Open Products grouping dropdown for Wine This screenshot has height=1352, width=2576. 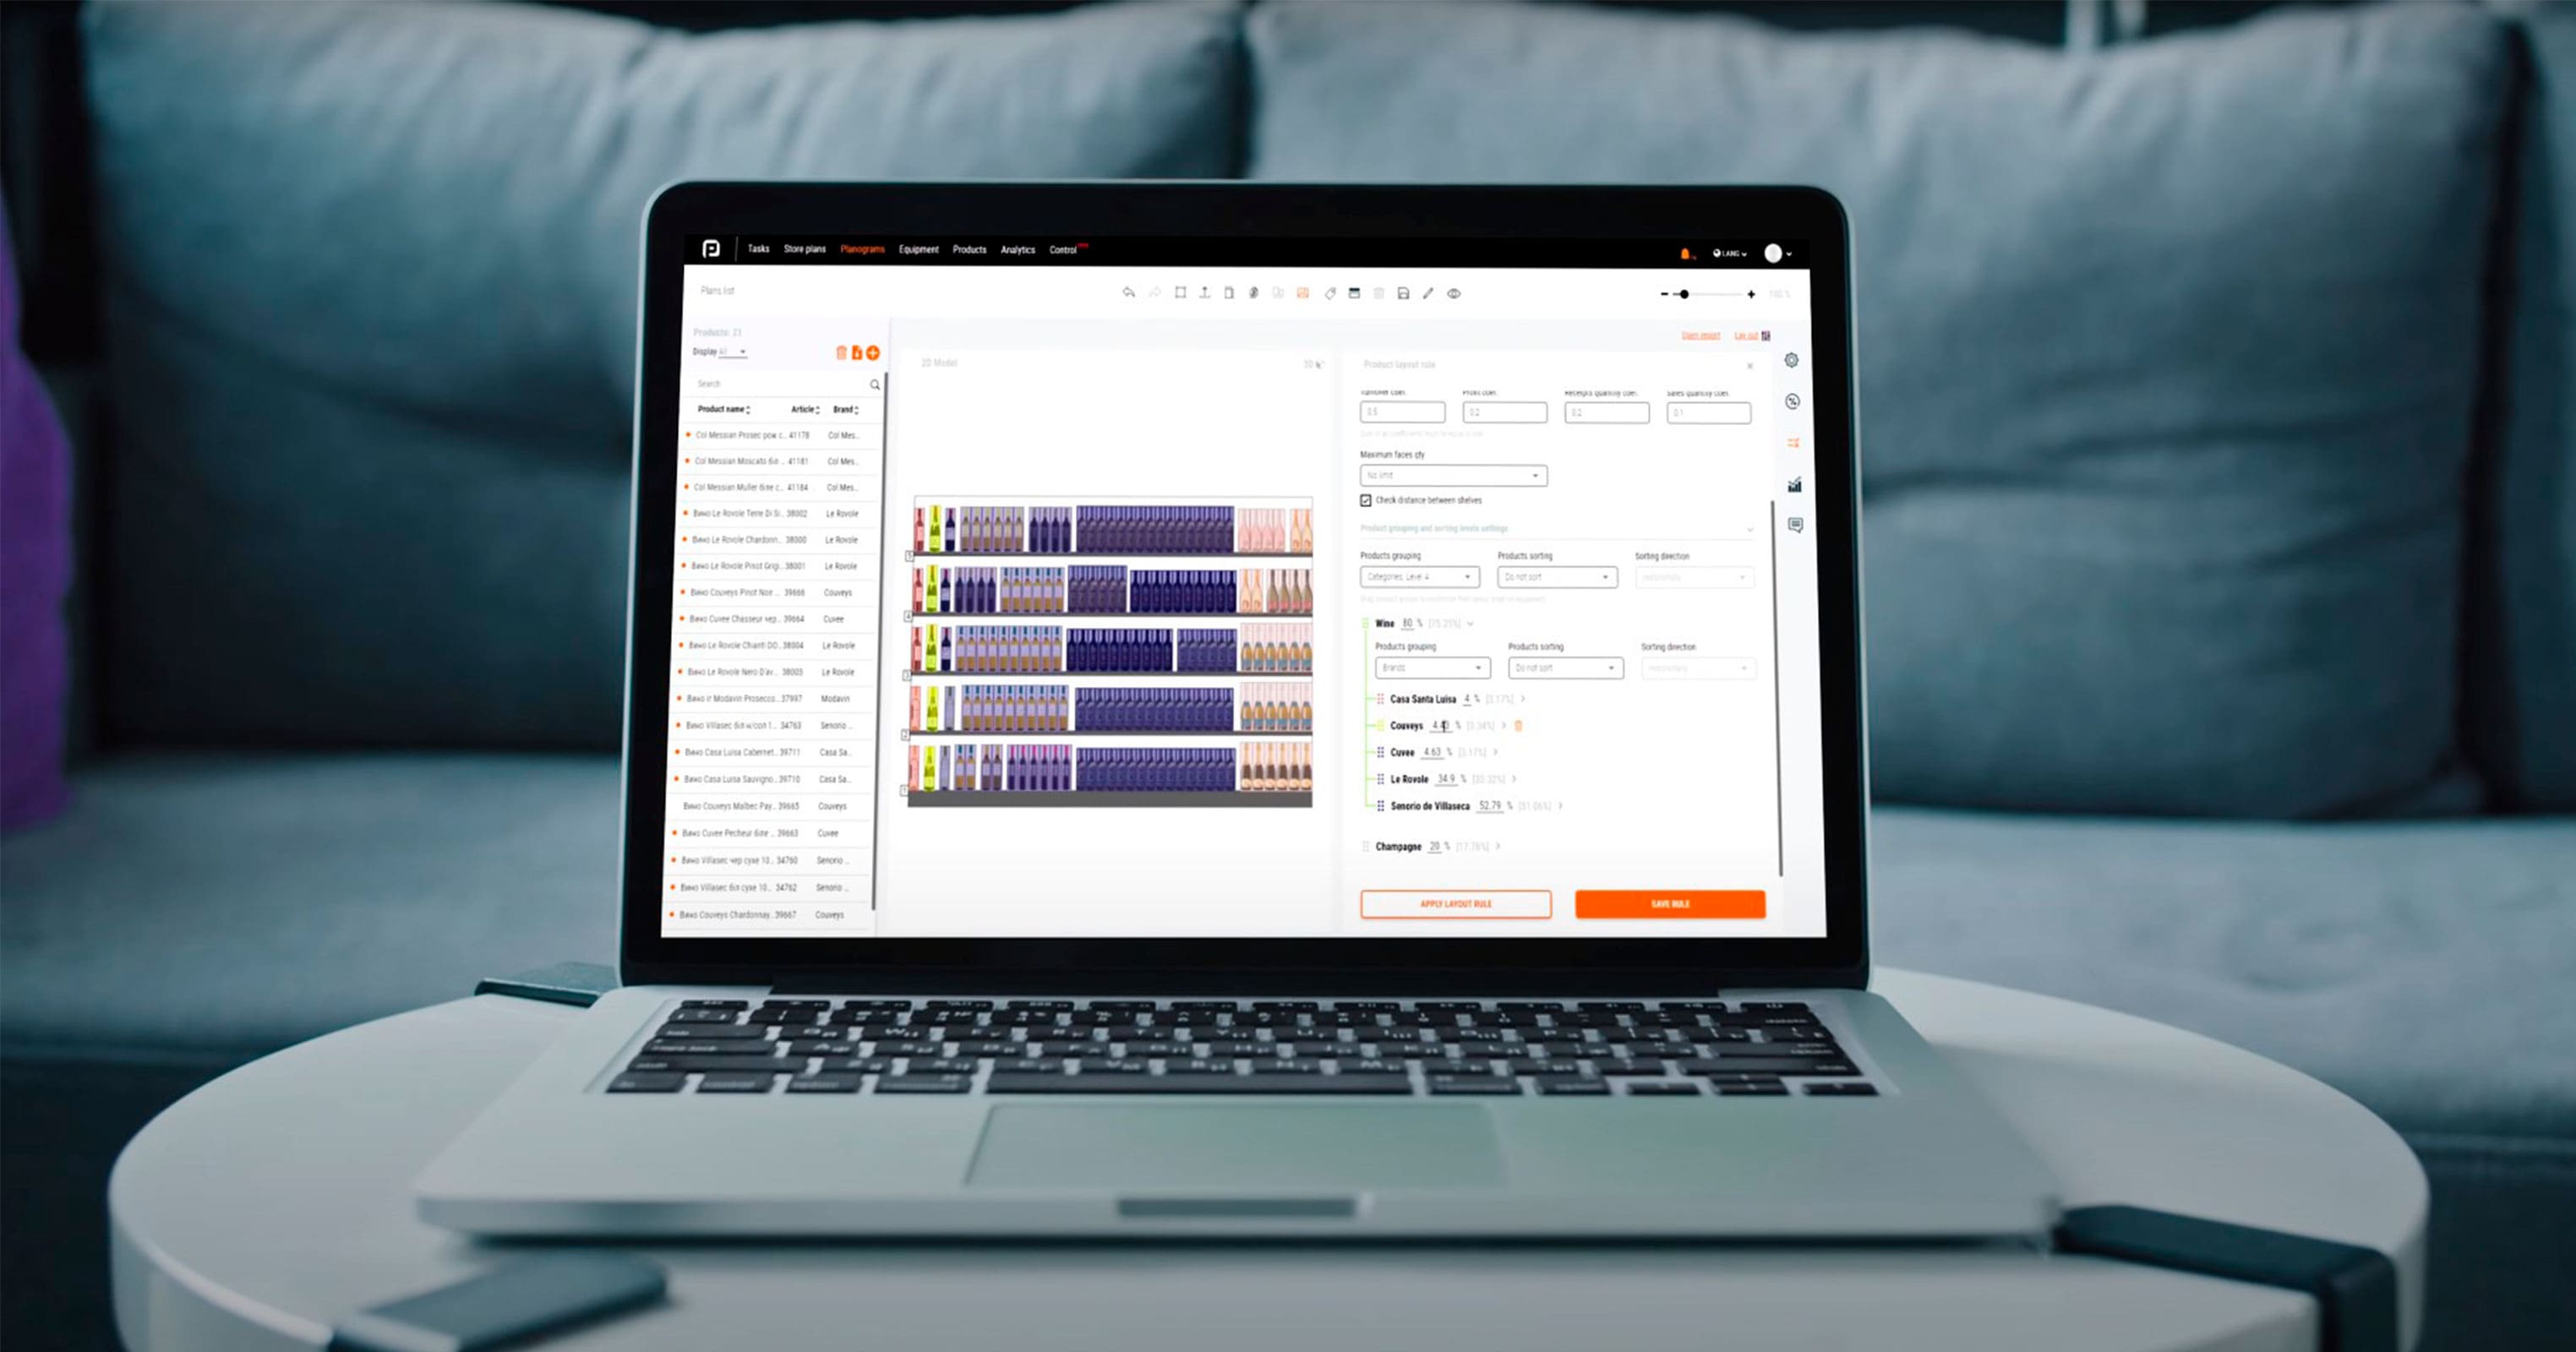[x=1431, y=668]
